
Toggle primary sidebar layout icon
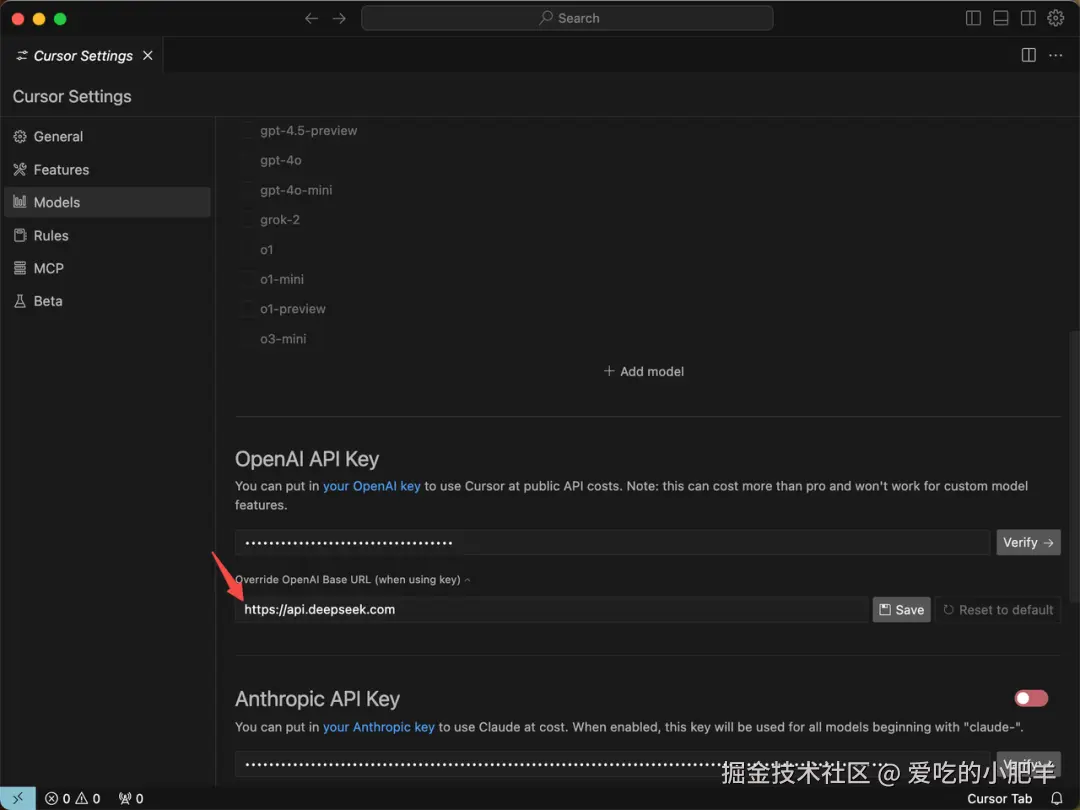[x=973, y=19]
